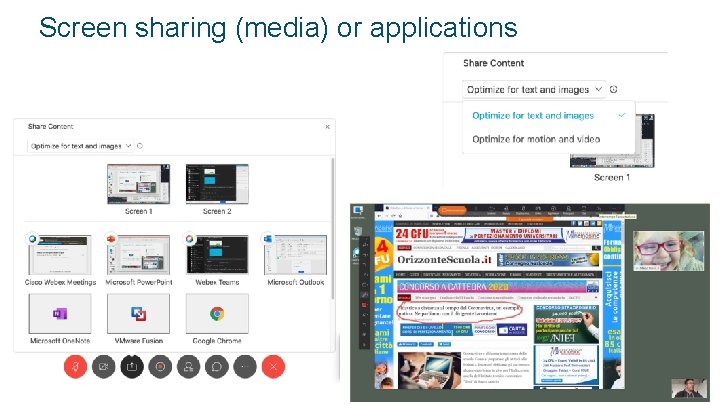This screenshot has height=405, width=720.
Task: Click the info icon next to the large dropdown
Action: coord(613,90)
